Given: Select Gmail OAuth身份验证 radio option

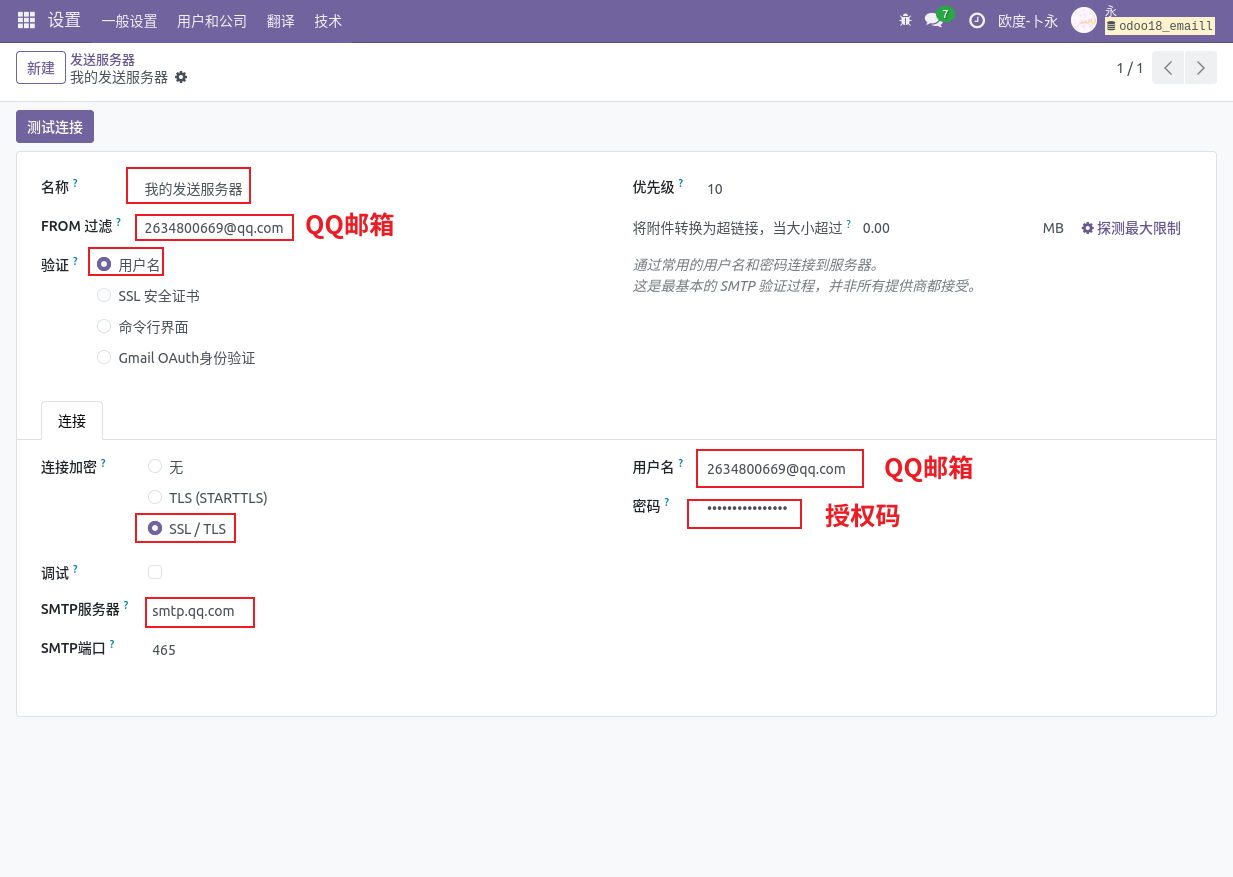Looking at the screenshot, I should point(104,358).
